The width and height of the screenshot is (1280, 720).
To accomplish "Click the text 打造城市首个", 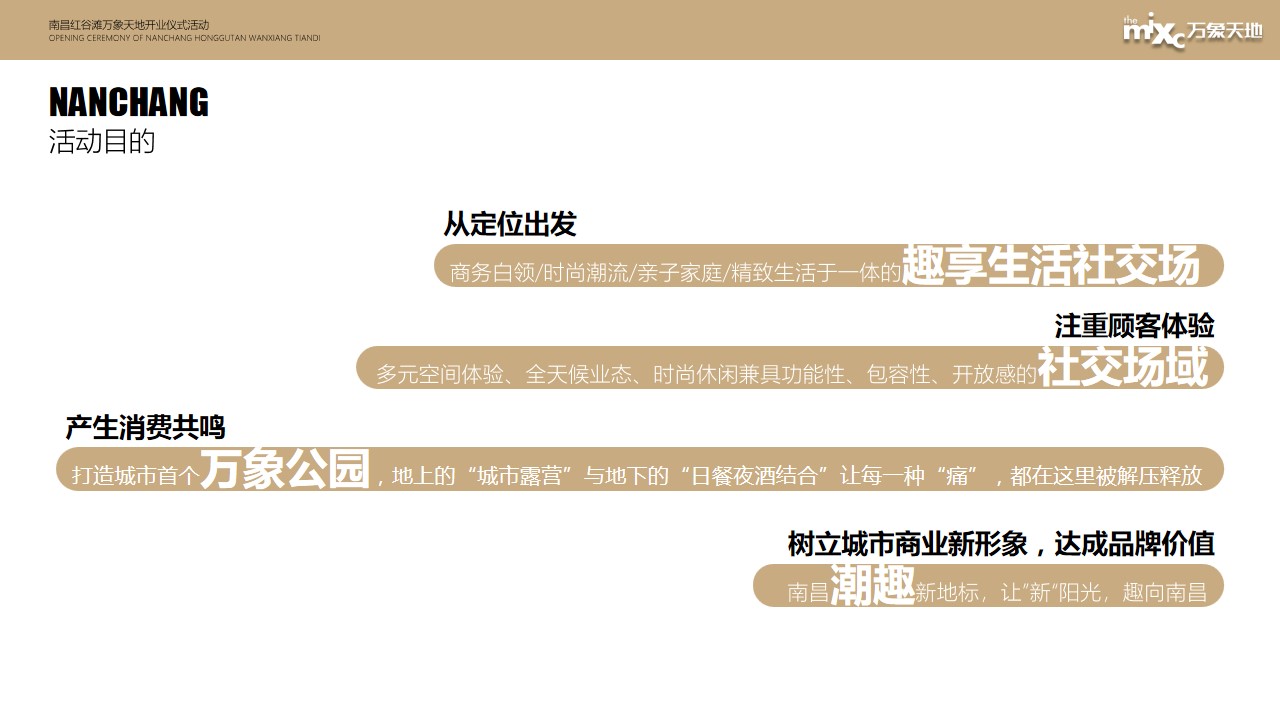I will (136, 477).
